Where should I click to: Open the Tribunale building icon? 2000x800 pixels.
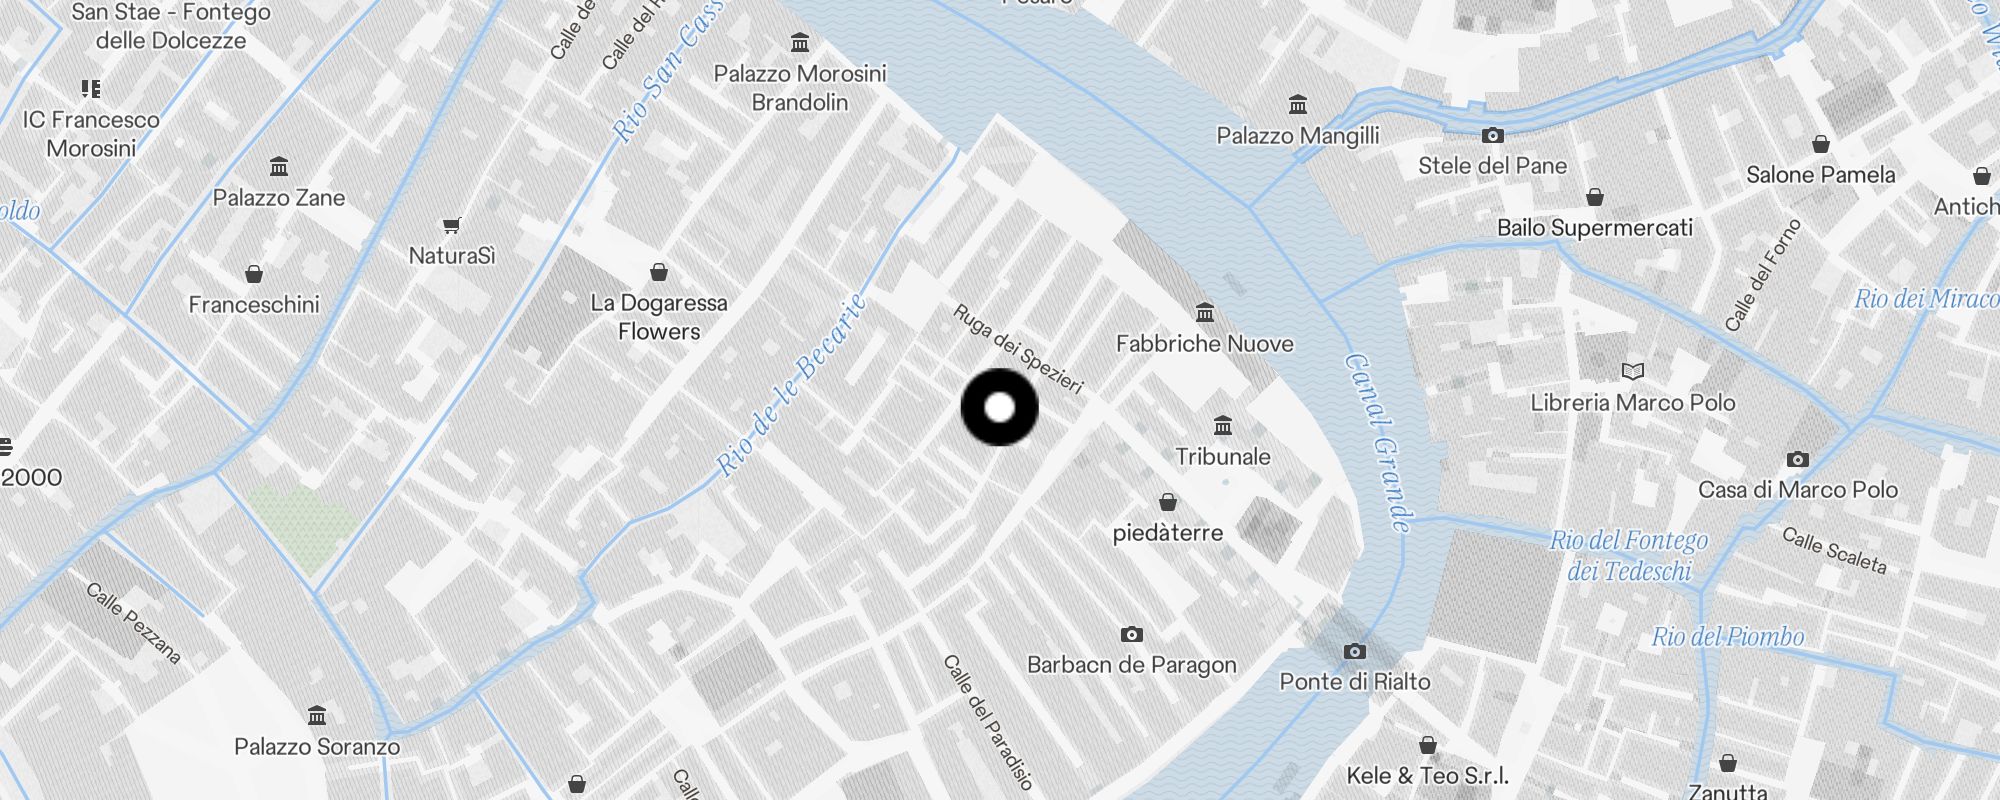(1223, 426)
